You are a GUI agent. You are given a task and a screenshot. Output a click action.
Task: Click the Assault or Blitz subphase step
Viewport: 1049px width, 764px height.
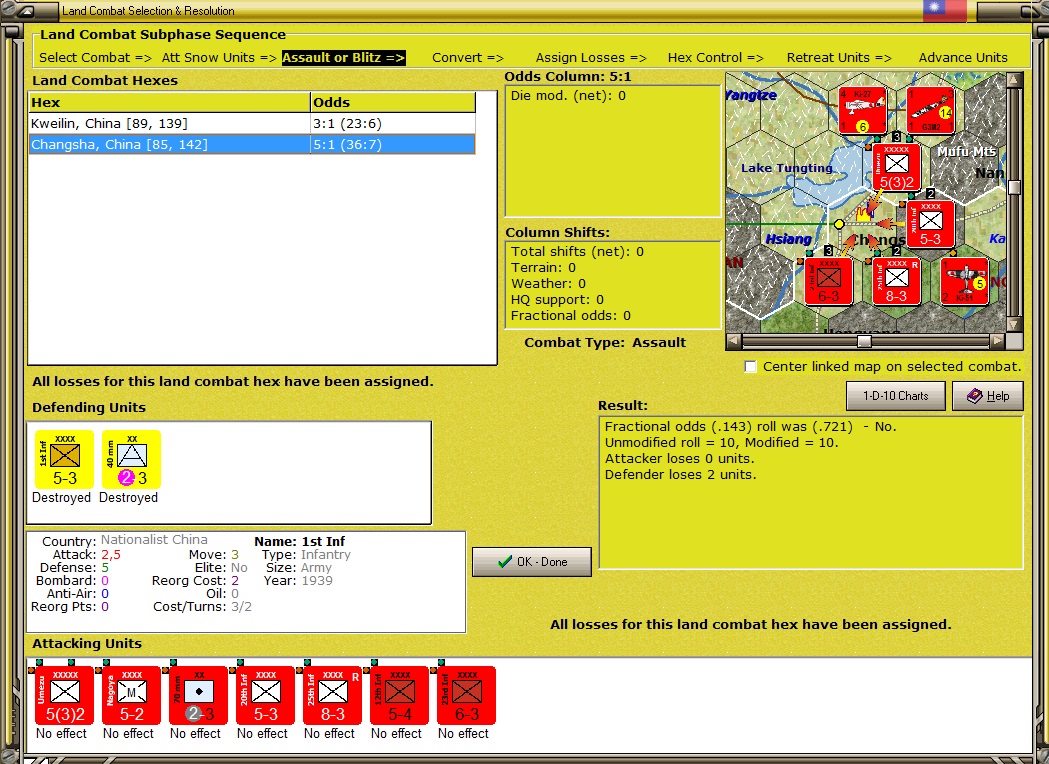point(344,58)
